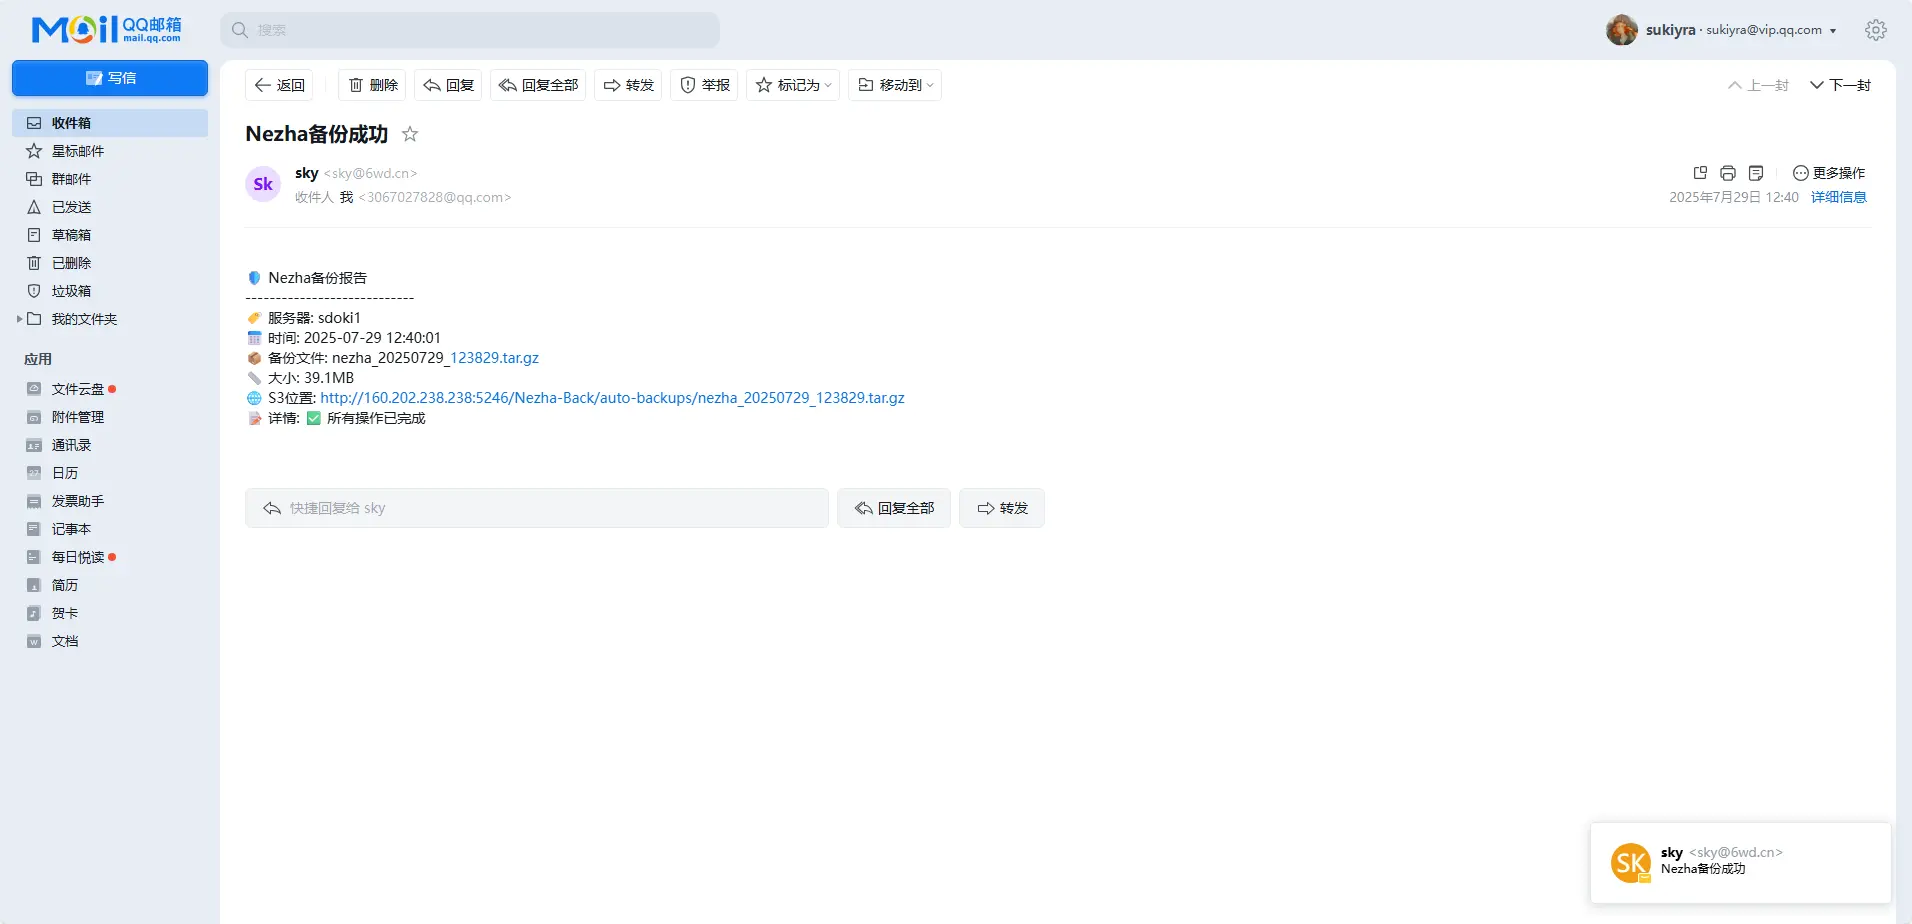Open the 垃圾箱 spam folder
The height and width of the screenshot is (924, 1912).
tap(110, 291)
